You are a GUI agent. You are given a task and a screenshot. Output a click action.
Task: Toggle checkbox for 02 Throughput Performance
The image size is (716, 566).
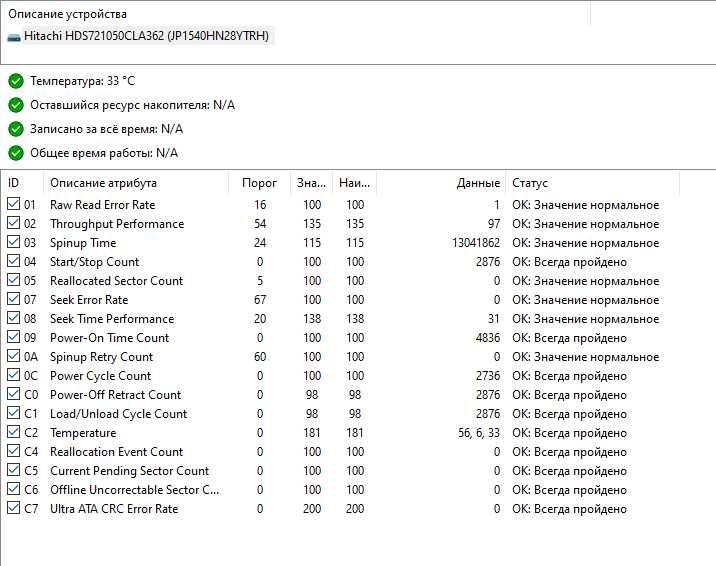click(13, 223)
